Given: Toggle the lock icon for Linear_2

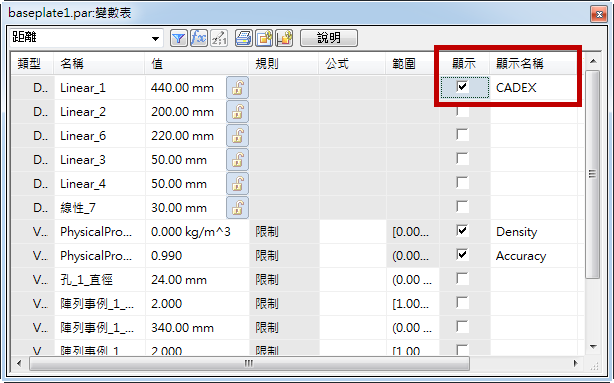Looking at the screenshot, I should point(237,112).
